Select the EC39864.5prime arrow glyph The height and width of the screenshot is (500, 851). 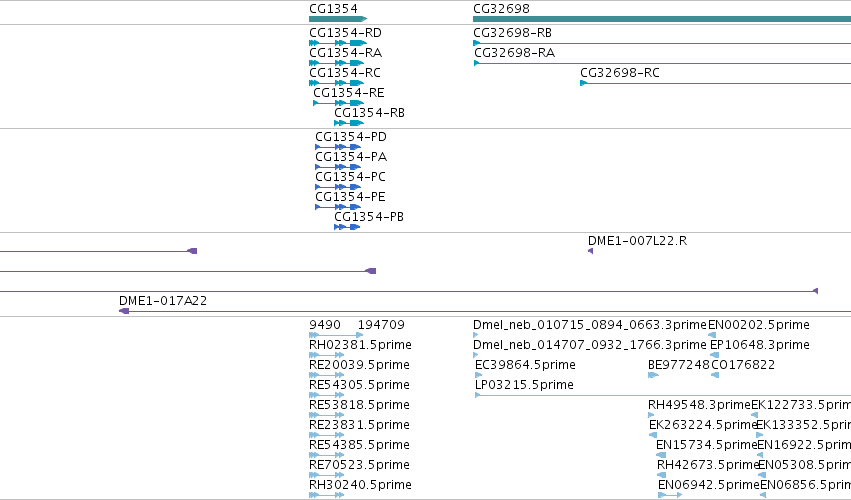[478, 375]
